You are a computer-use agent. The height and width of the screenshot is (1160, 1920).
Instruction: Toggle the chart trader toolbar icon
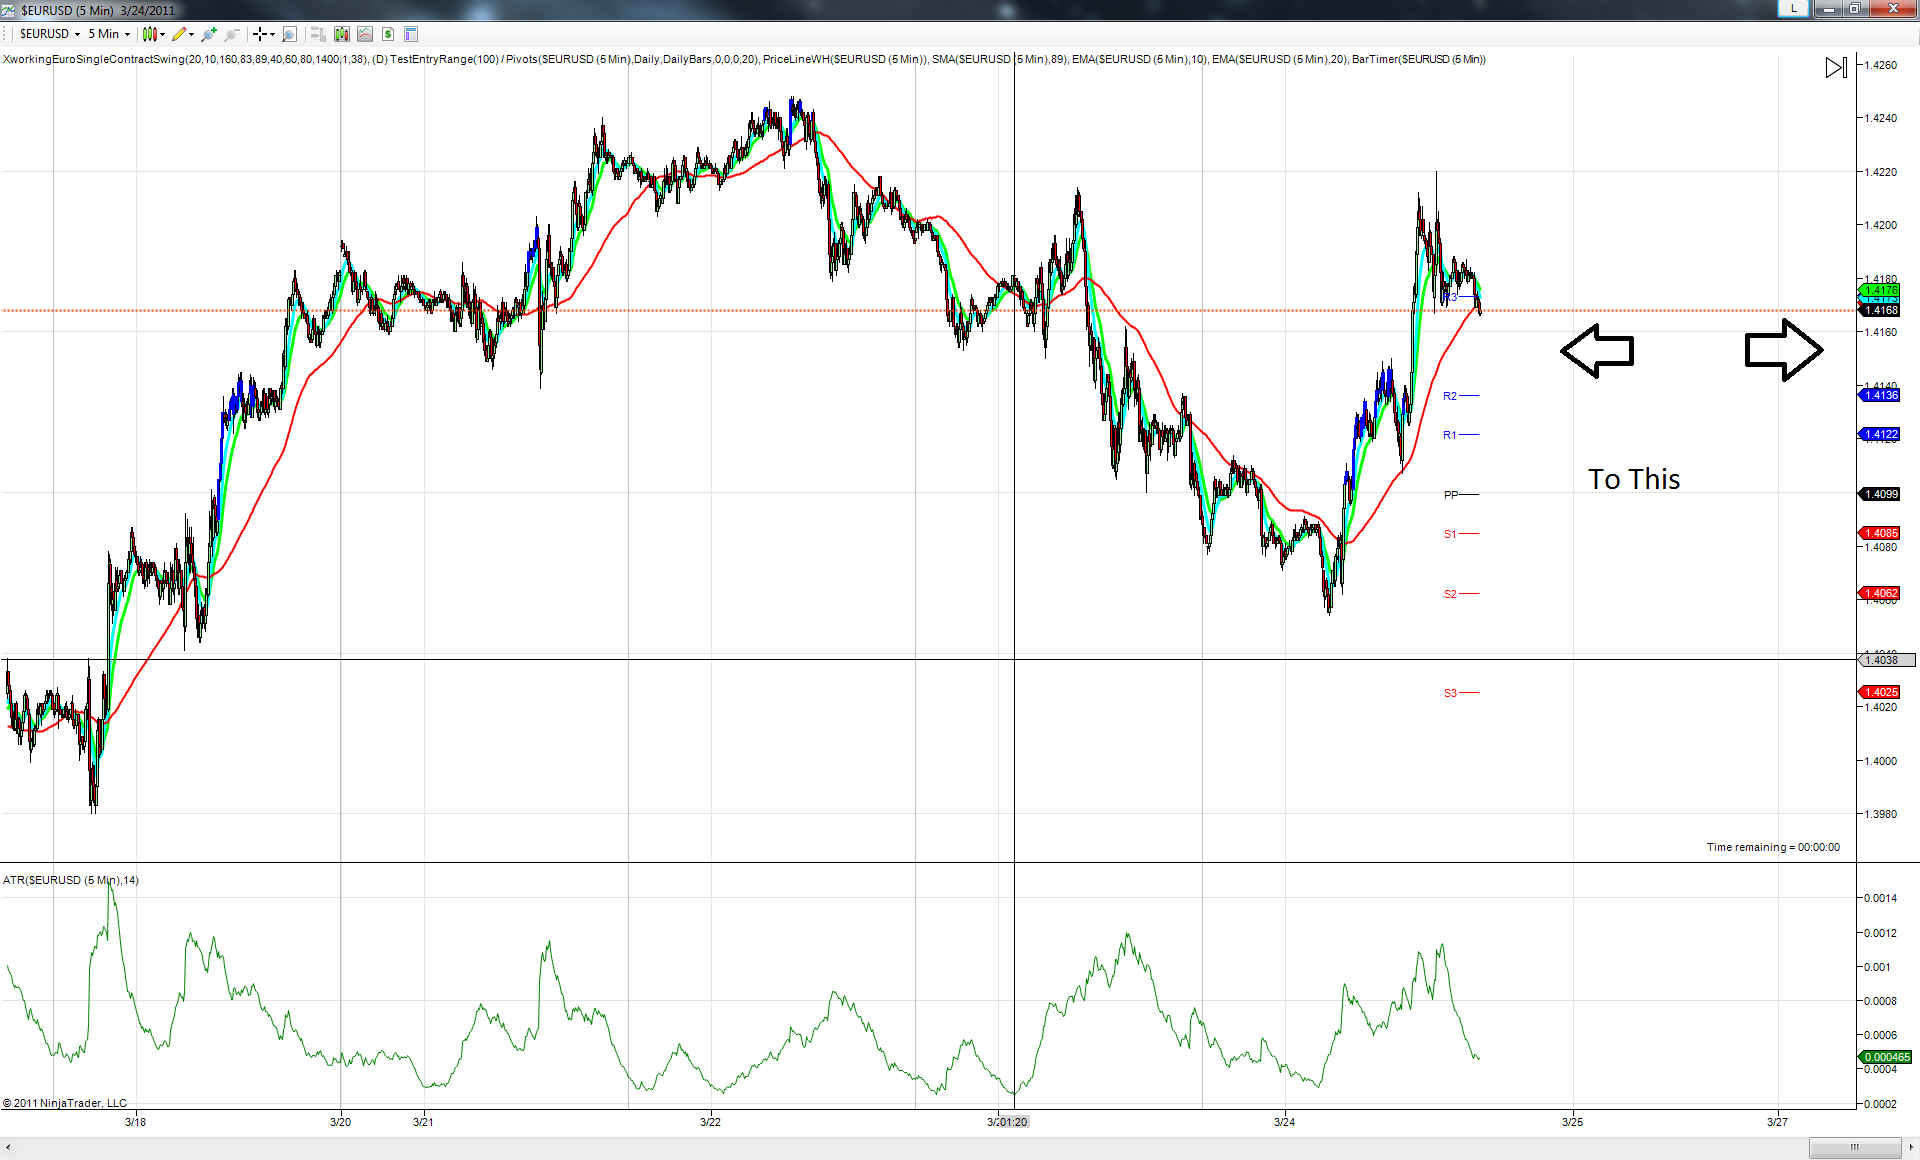tap(318, 34)
